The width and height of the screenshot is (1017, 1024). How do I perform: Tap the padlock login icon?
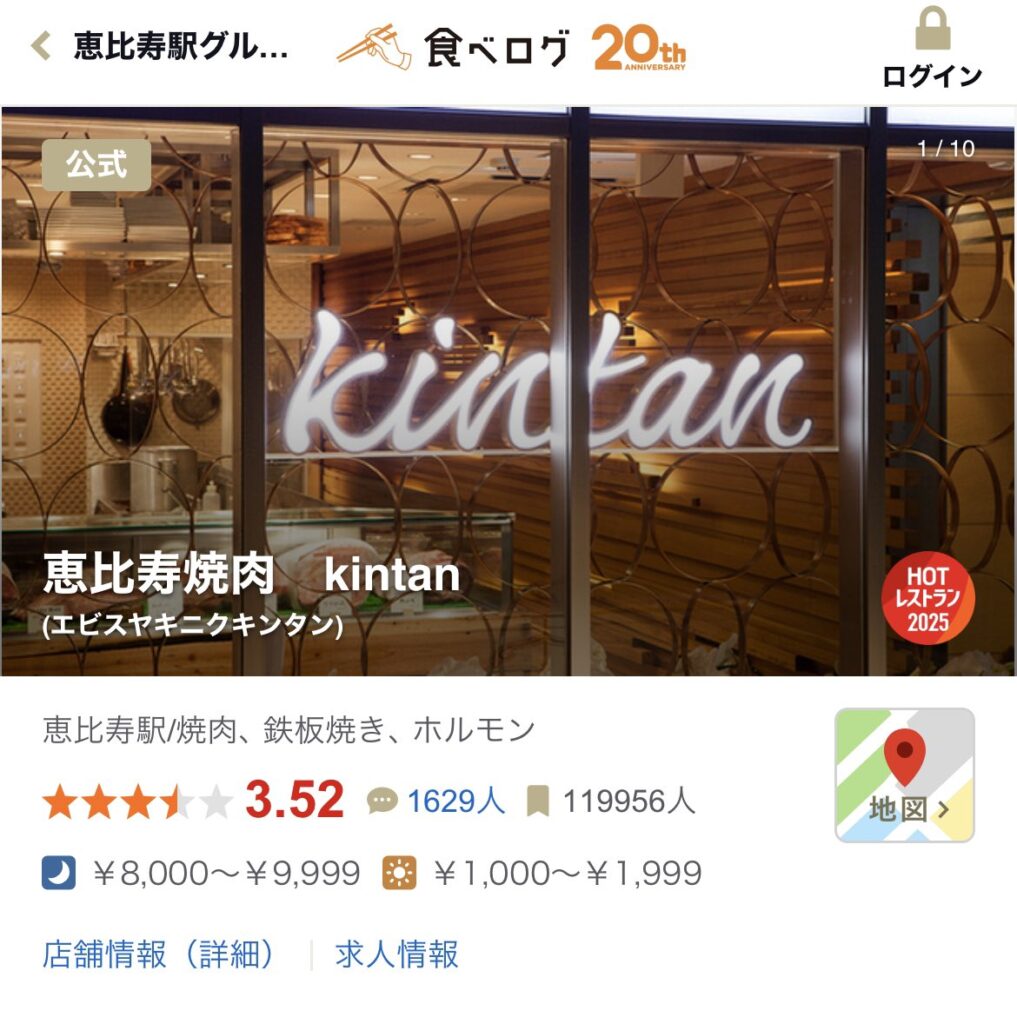(932, 28)
